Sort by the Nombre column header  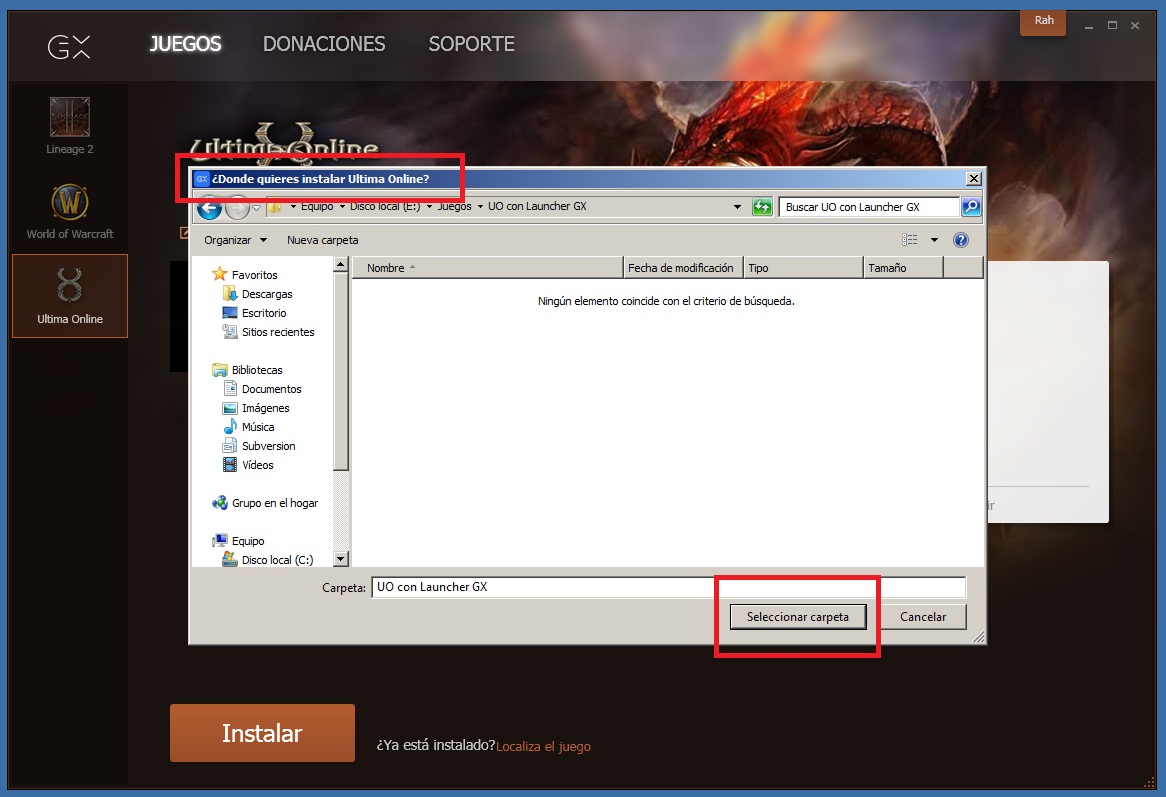[487, 268]
